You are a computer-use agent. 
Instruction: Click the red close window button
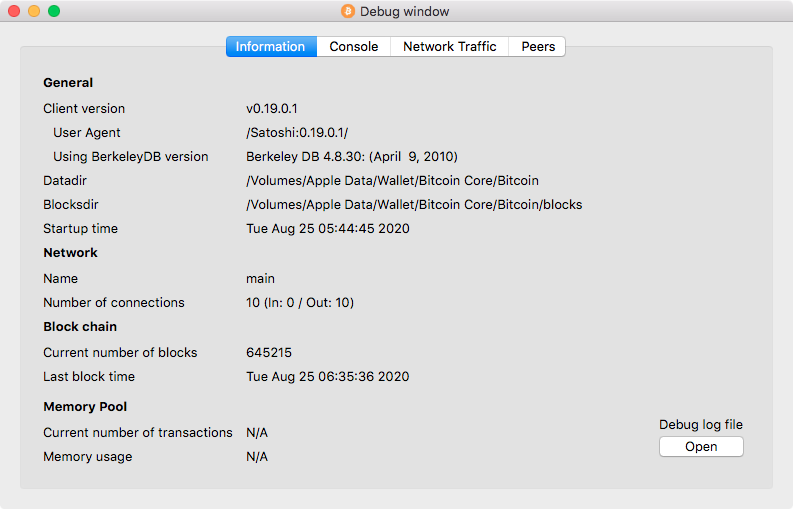click(14, 11)
